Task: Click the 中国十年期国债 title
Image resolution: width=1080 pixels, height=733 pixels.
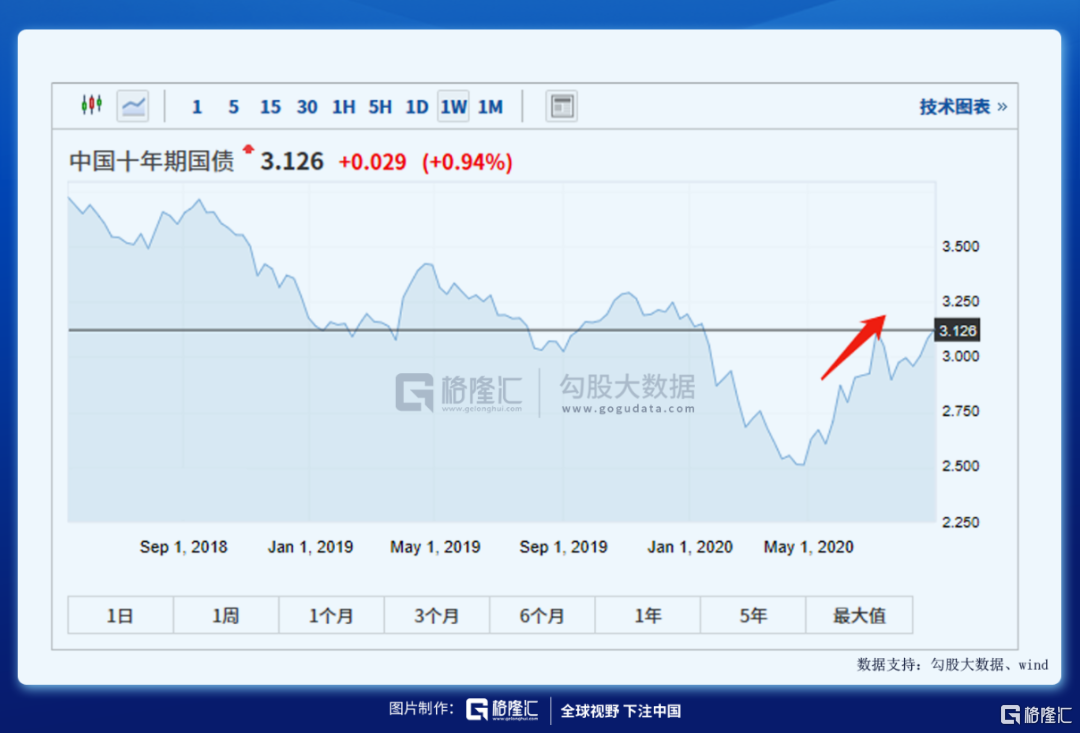Action: click(152, 161)
